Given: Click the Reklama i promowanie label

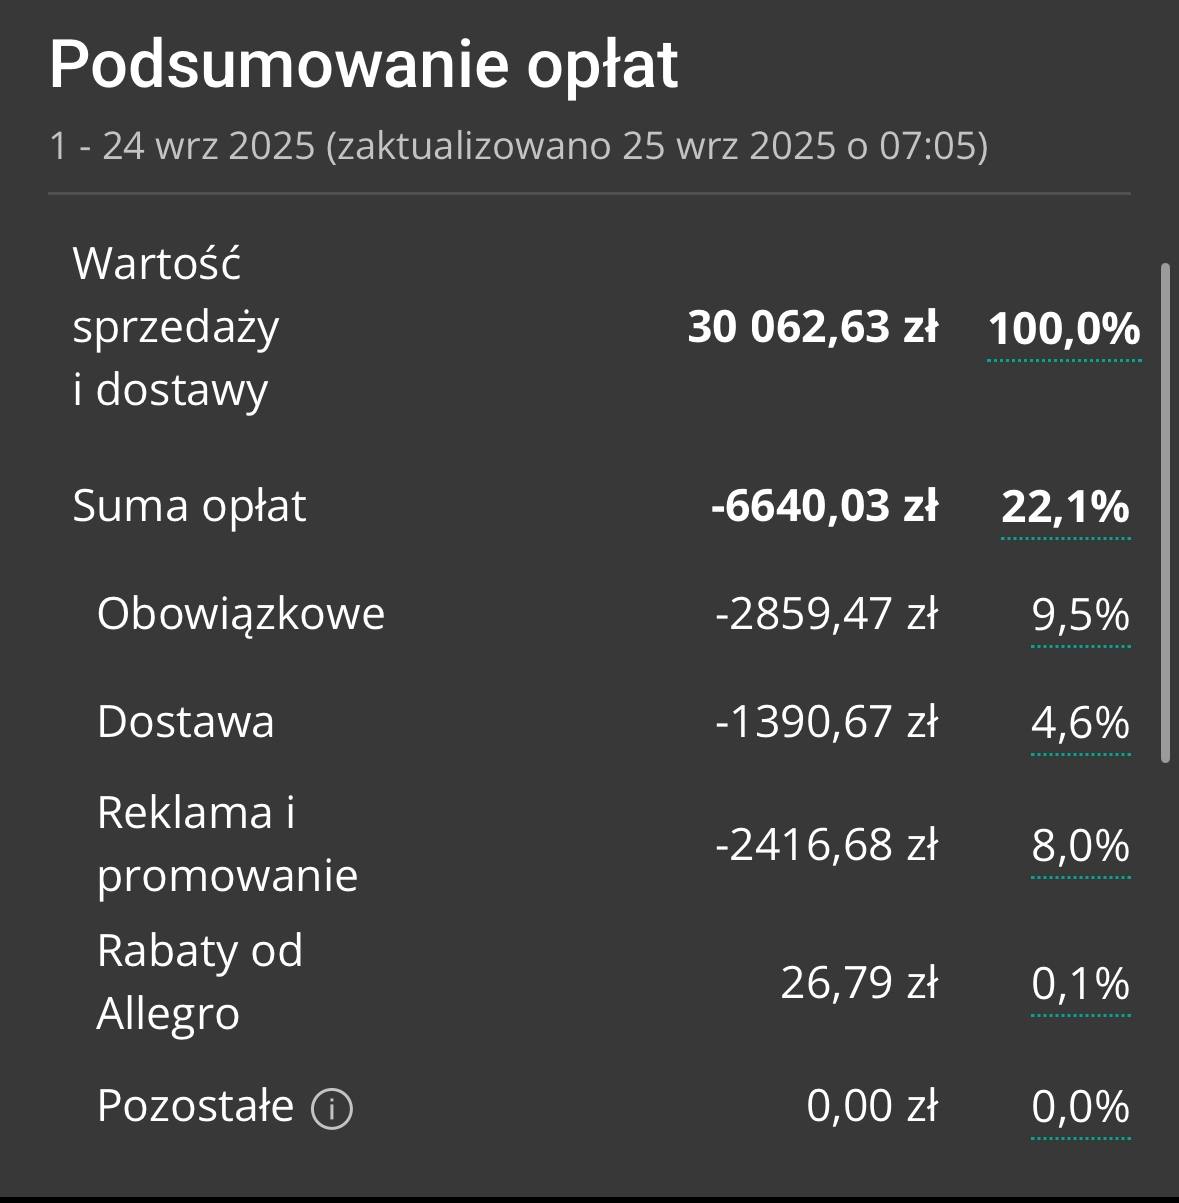Looking at the screenshot, I should pyautogui.click(x=227, y=844).
